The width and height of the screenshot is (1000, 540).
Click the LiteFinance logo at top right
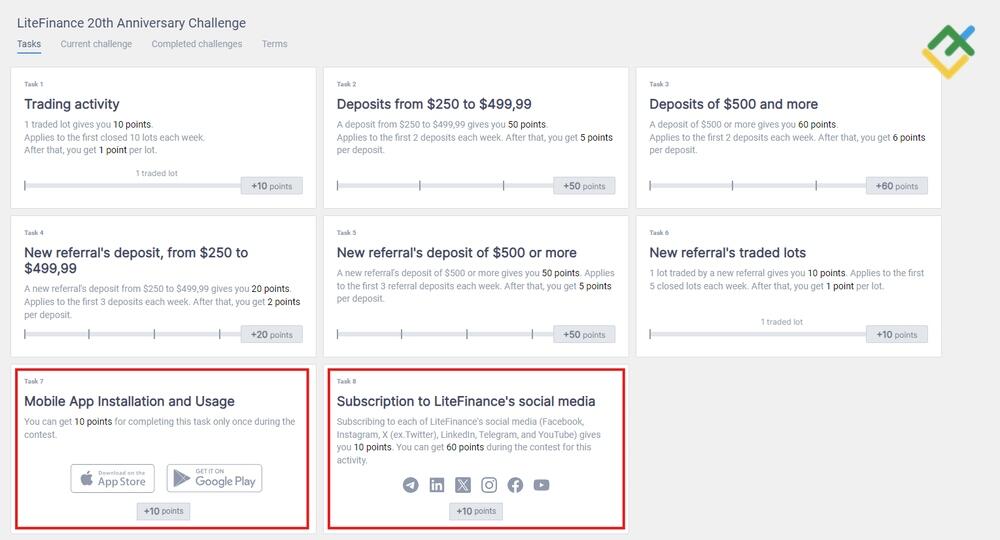[946, 51]
